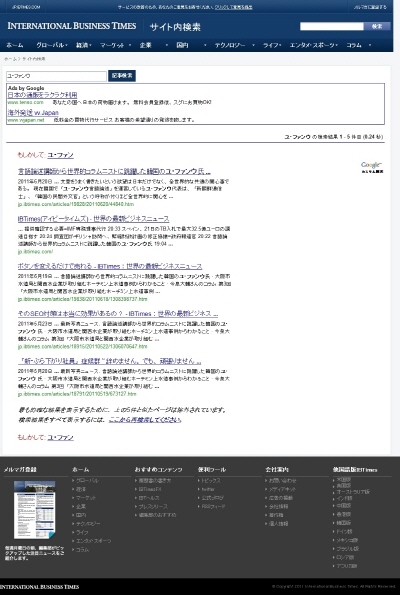Click the 記事検索 article search button

(x=122, y=76)
